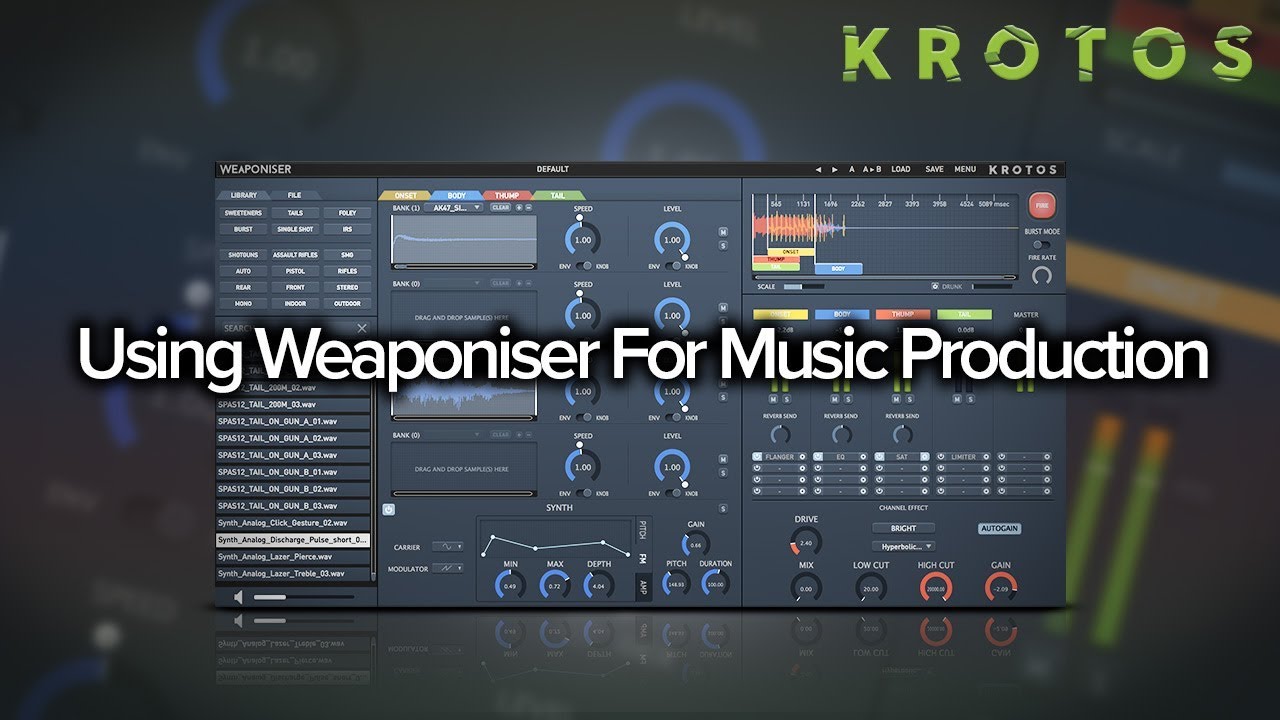This screenshot has width=1280, height=720.
Task: Switch to the THUMP engine tab
Action: point(508,195)
